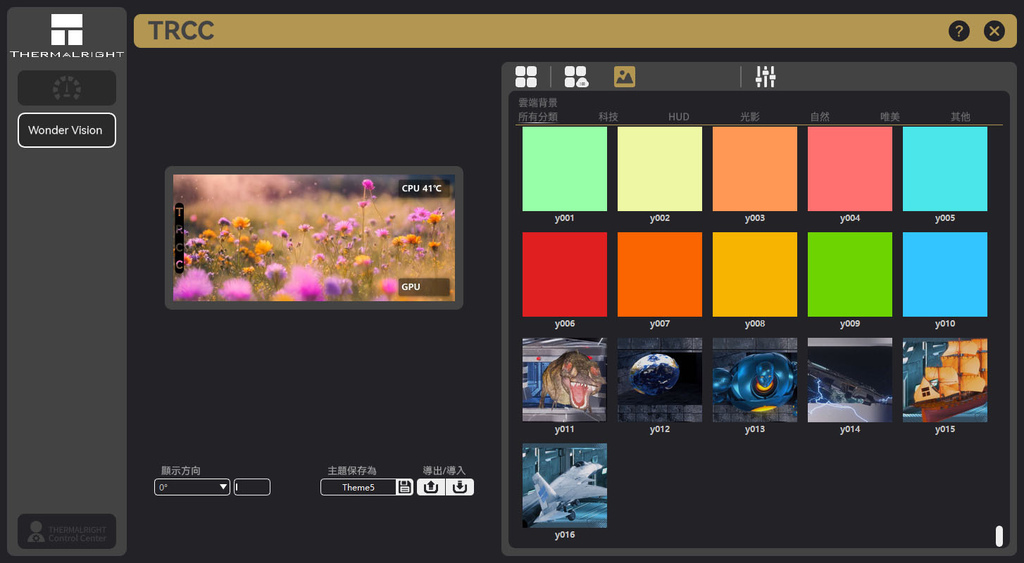Pick the red y006 color background
1024x563 pixels.
click(564, 274)
